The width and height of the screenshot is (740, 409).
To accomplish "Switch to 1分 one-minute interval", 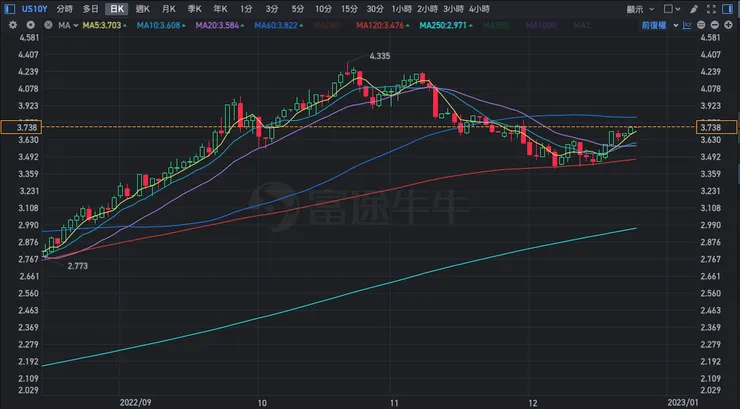I will point(246,9).
